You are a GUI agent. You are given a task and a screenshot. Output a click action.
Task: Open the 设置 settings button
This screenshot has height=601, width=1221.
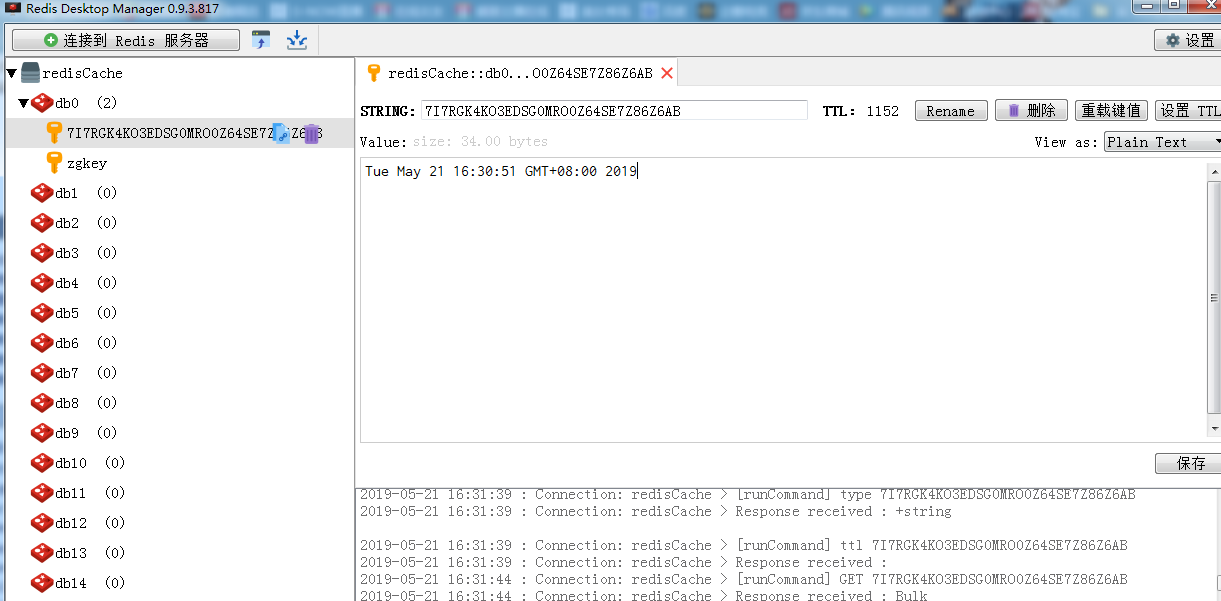[x=1188, y=40]
